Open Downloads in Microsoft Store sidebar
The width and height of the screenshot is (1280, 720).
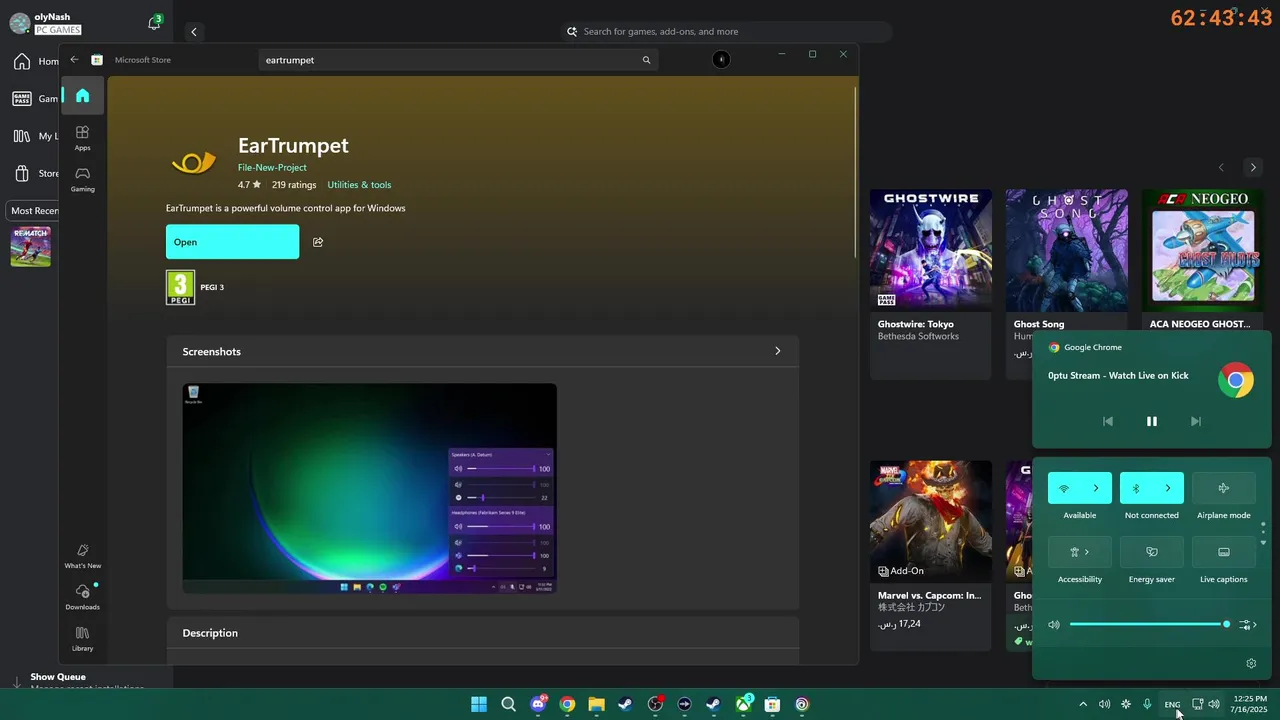[82, 597]
